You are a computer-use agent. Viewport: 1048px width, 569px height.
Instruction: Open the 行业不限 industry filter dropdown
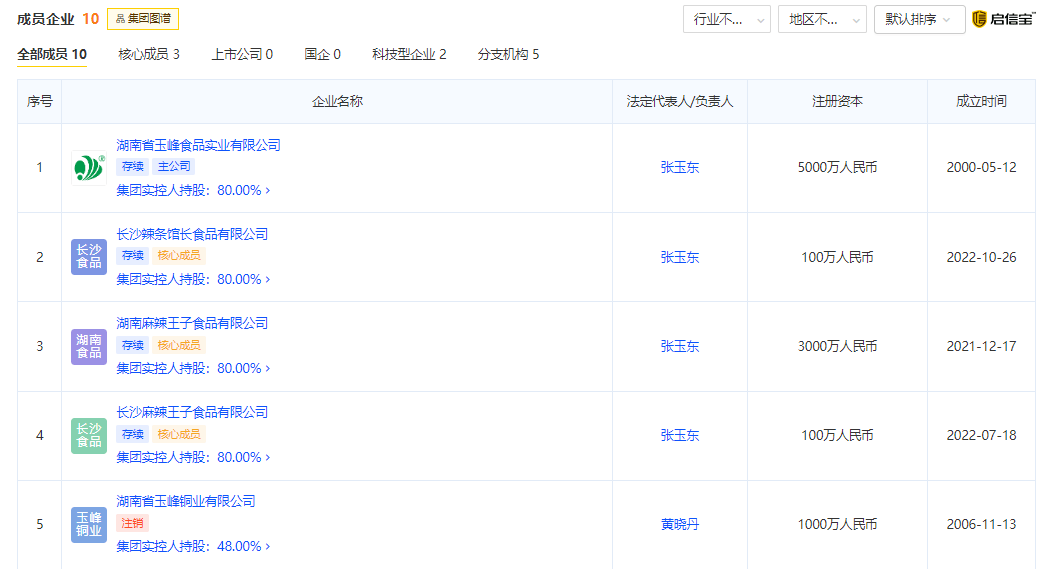[727, 19]
